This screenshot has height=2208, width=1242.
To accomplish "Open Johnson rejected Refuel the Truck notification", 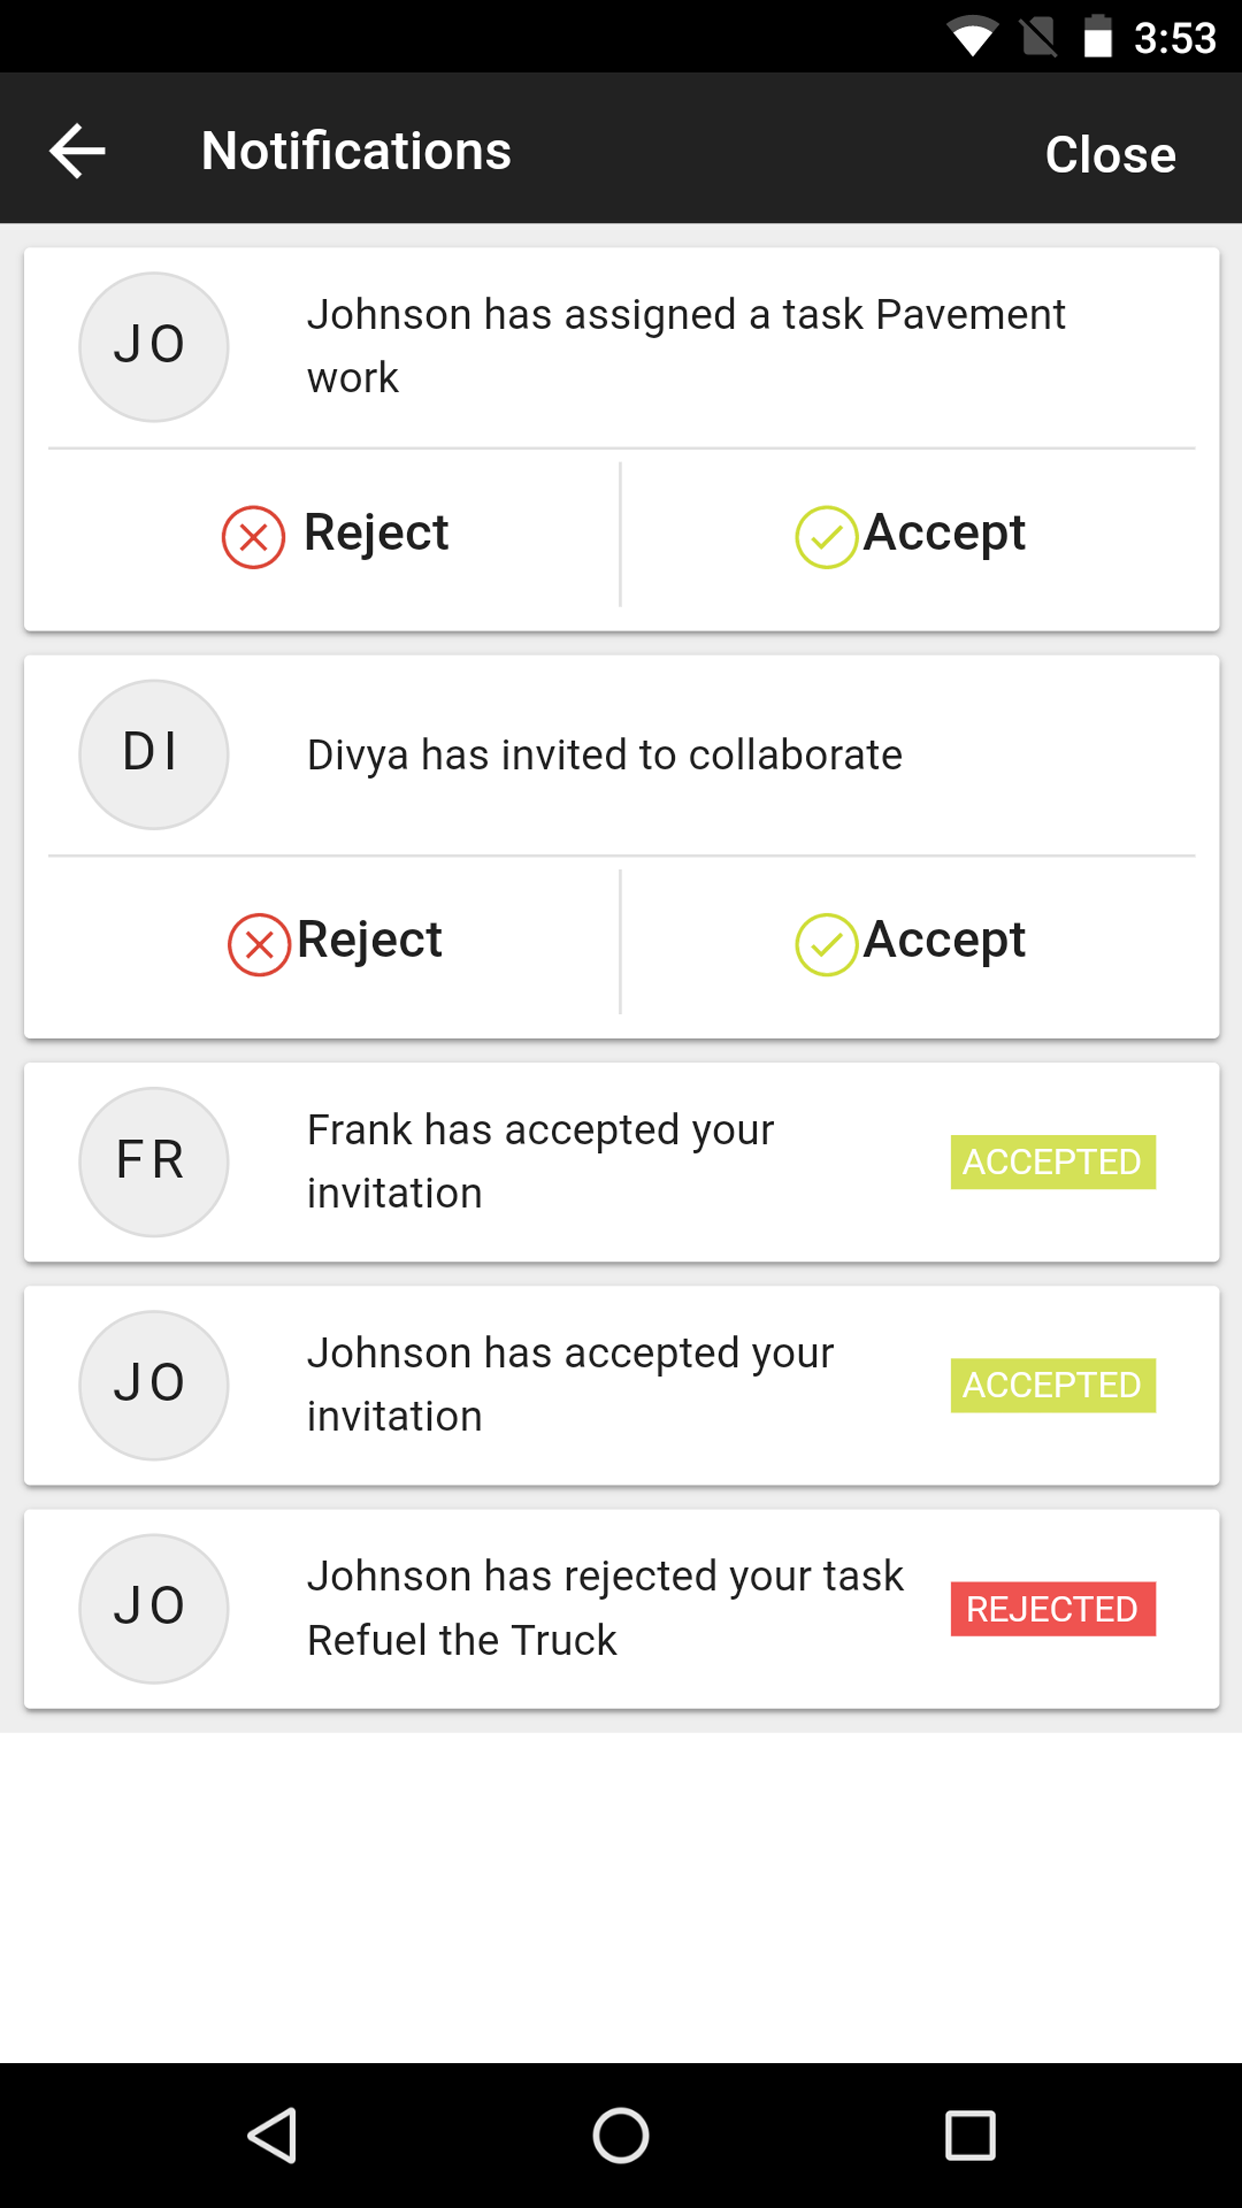I will [621, 1608].
